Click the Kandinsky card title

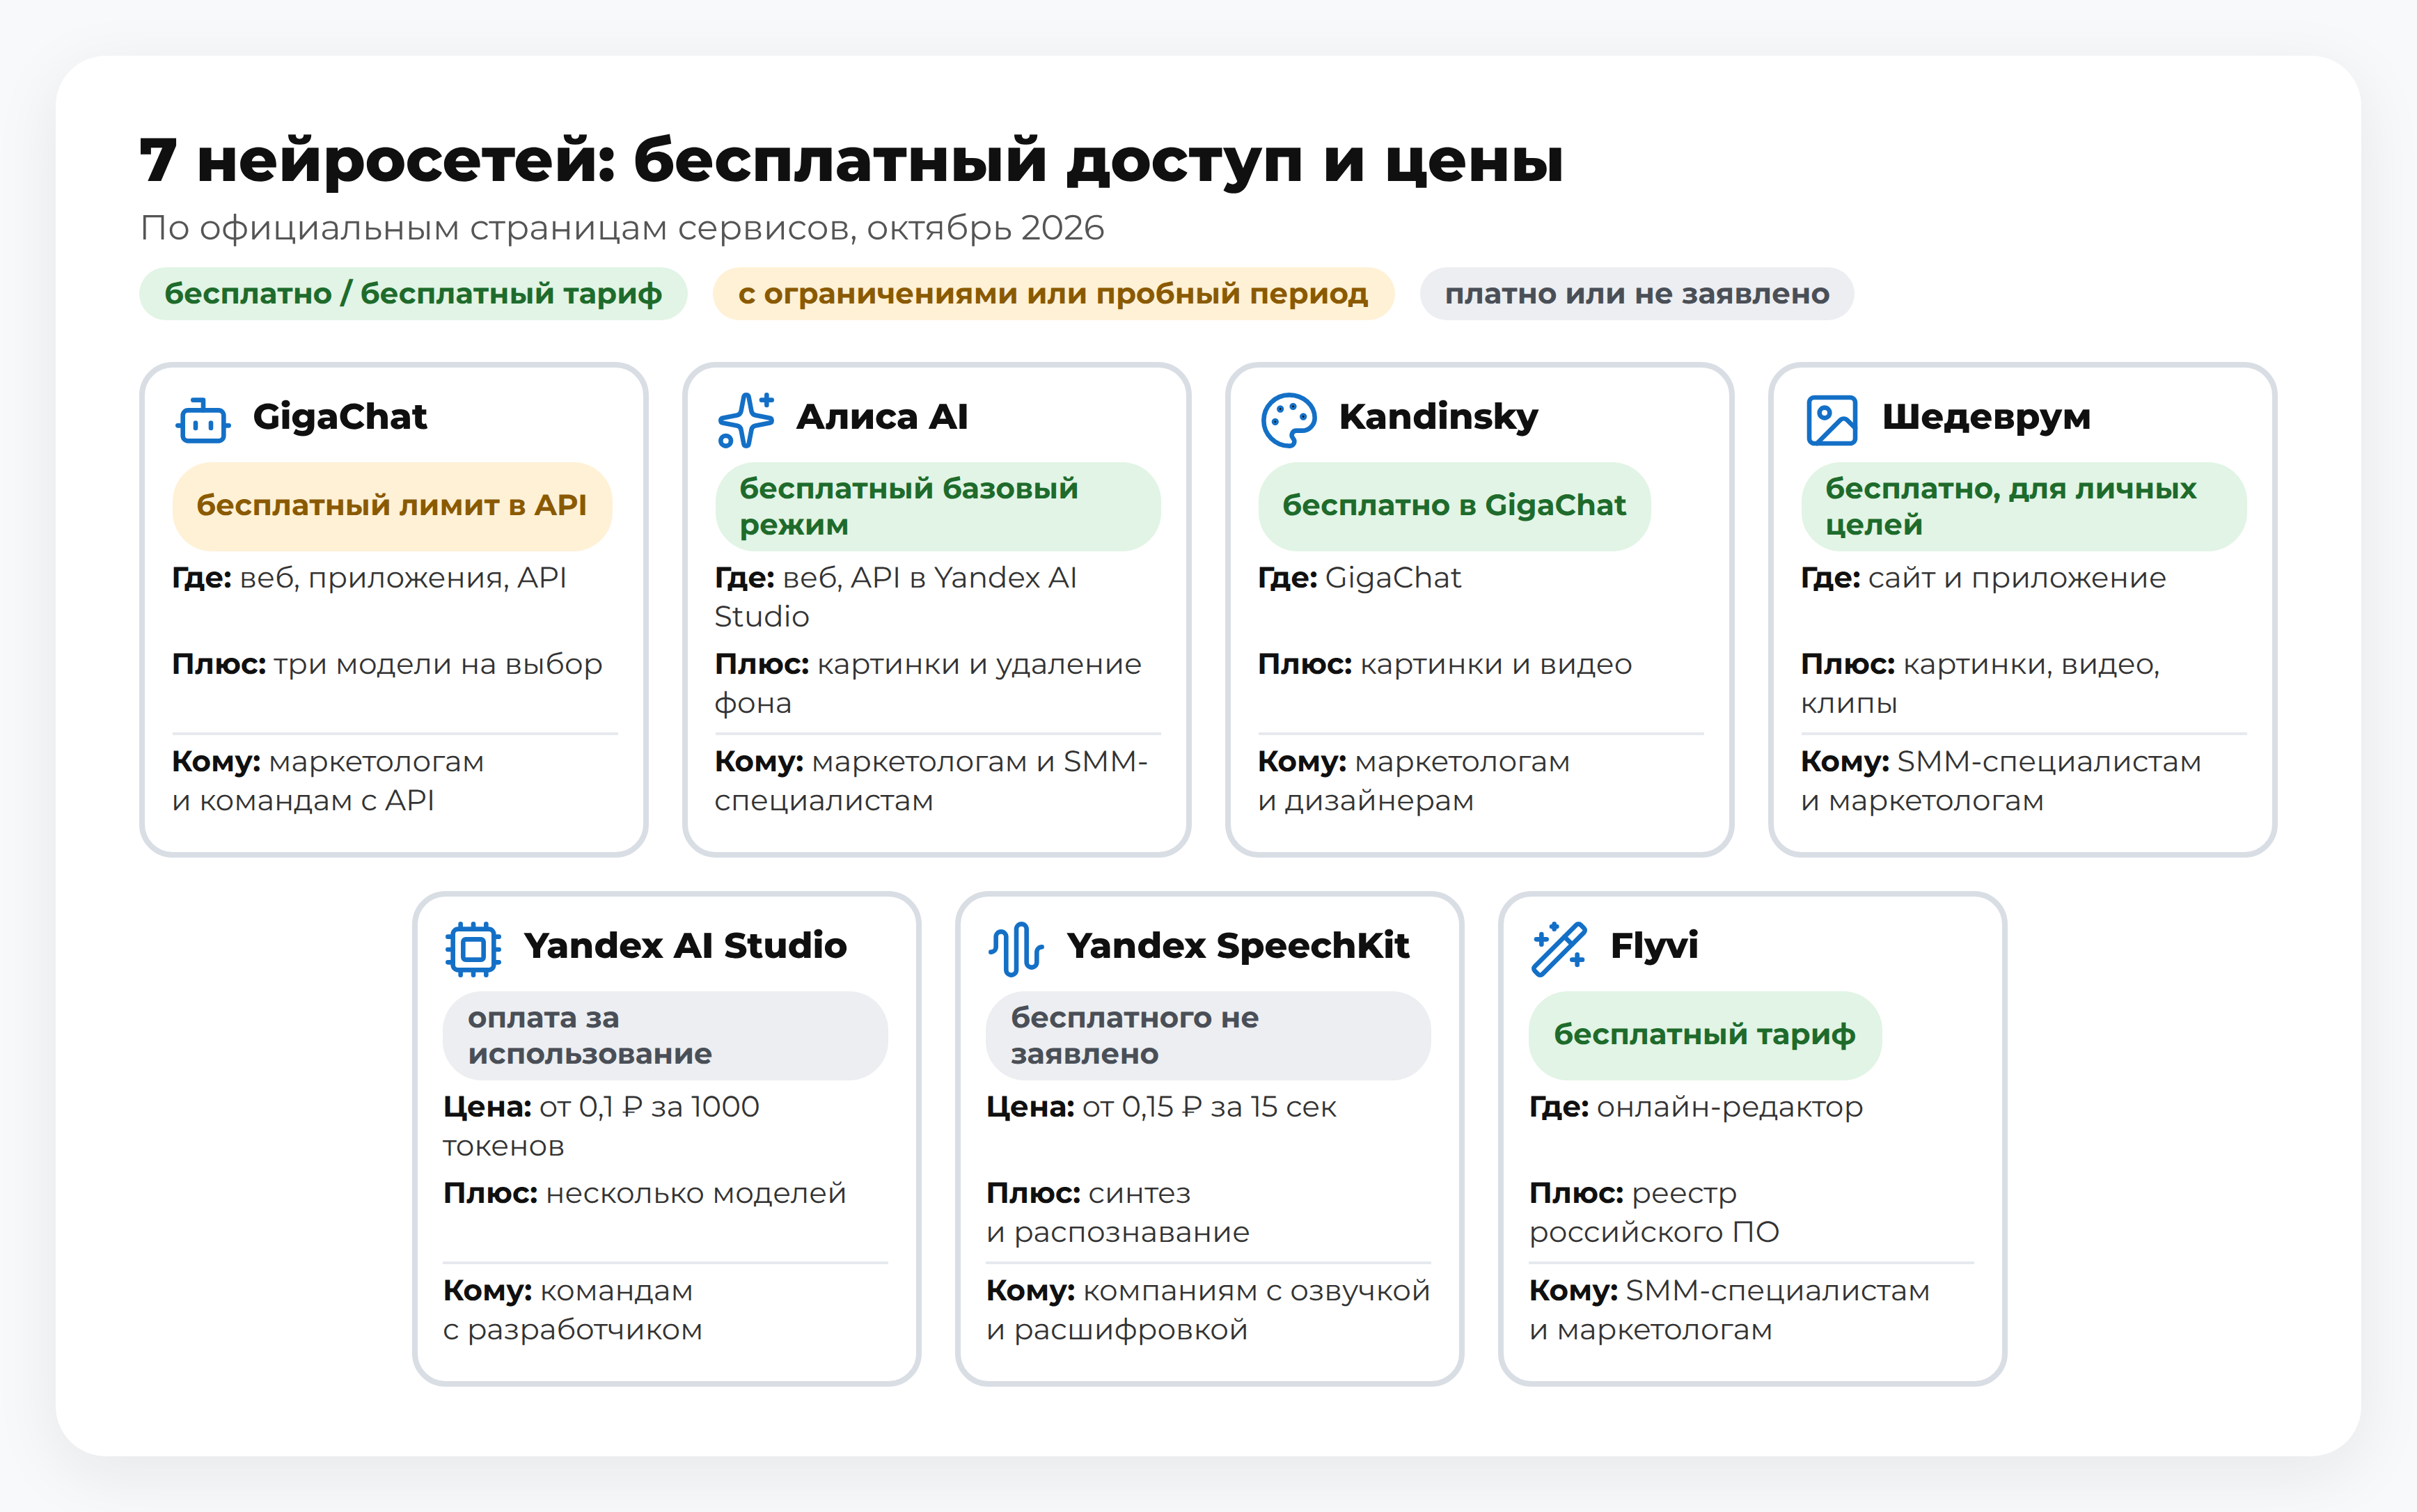coord(1439,416)
